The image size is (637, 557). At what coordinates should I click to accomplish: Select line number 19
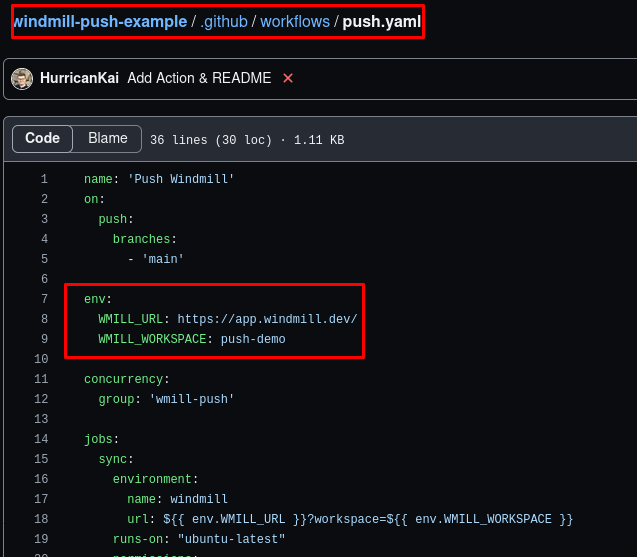pos(41,539)
